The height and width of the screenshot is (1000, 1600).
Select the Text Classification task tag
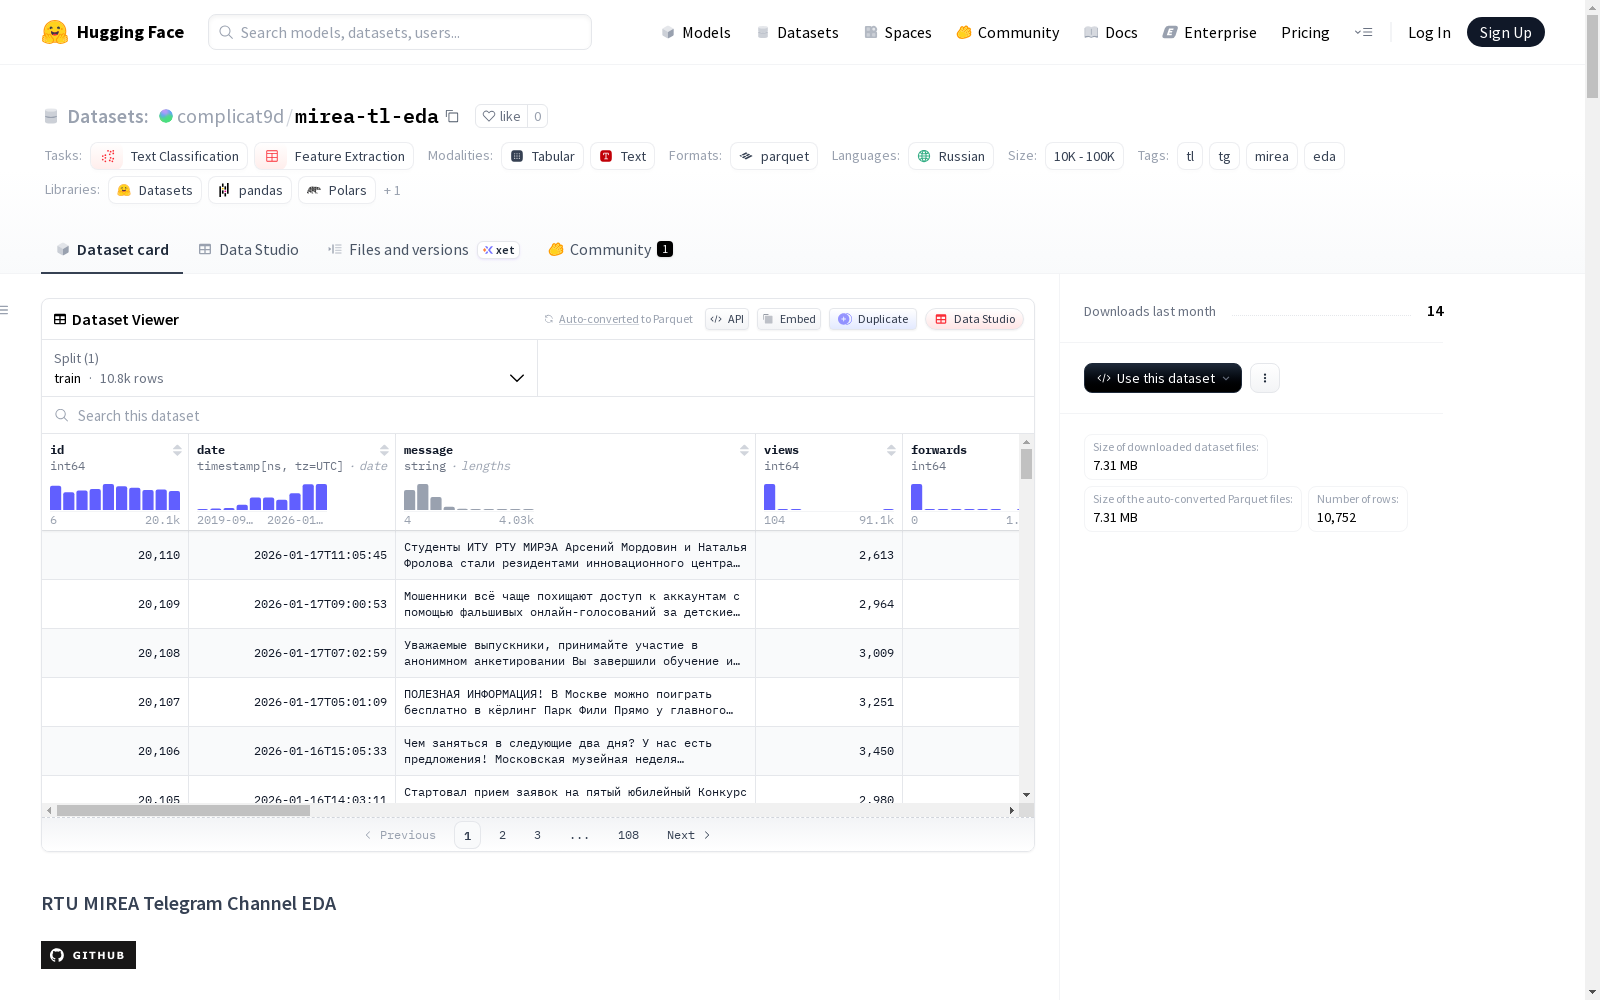(x=169, y=156)
